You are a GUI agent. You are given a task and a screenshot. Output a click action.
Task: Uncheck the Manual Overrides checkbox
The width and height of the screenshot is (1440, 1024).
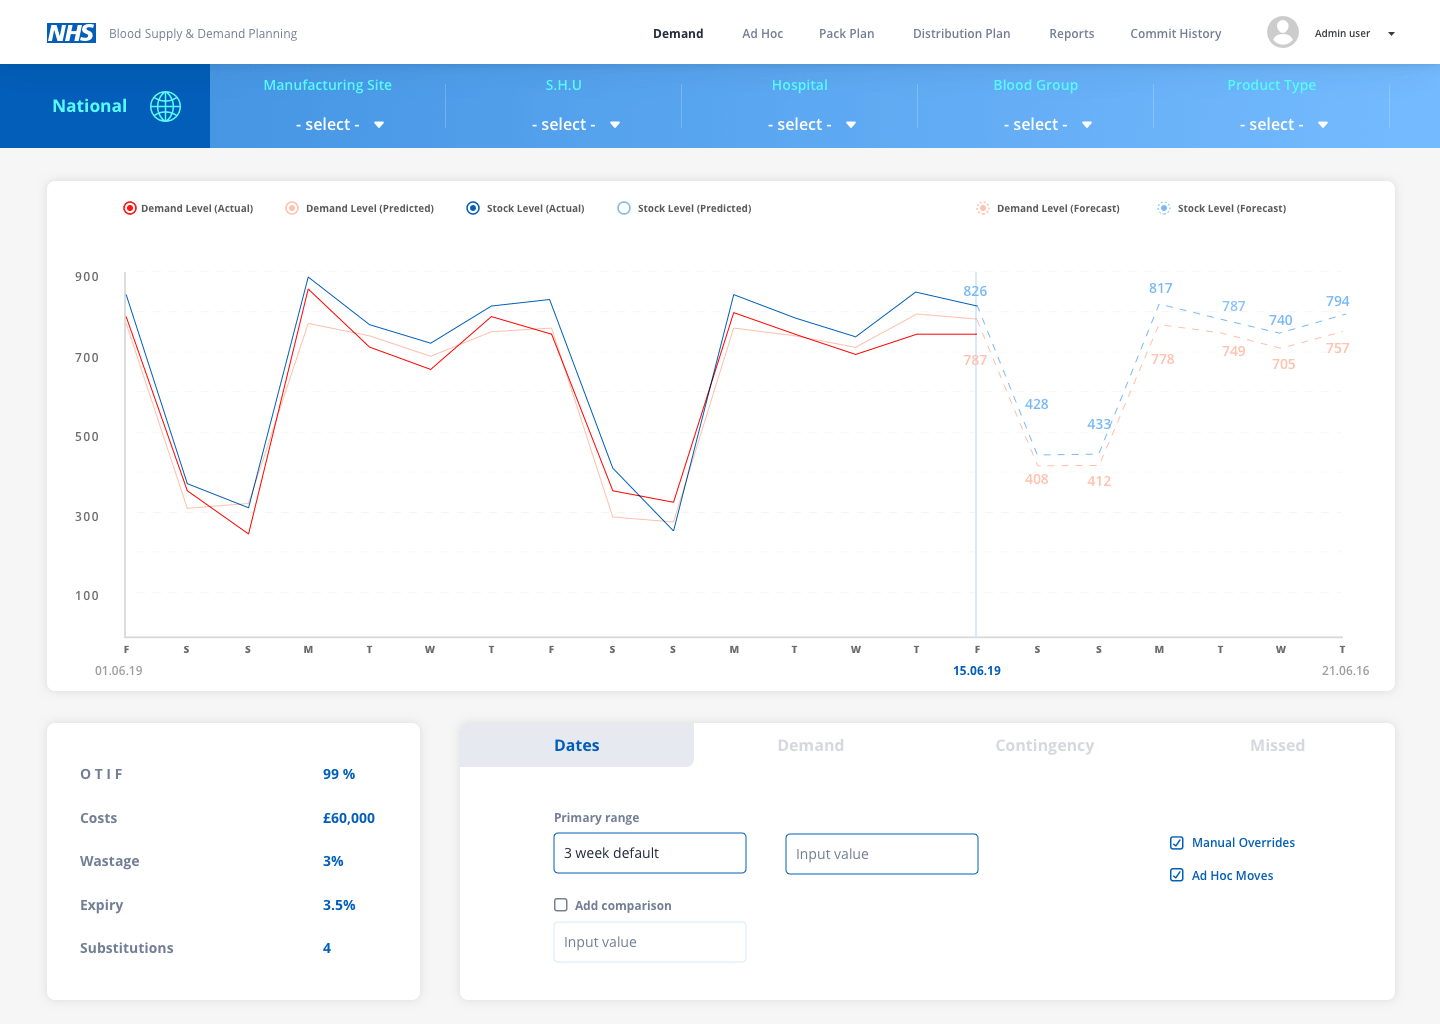coord(1177,843)
